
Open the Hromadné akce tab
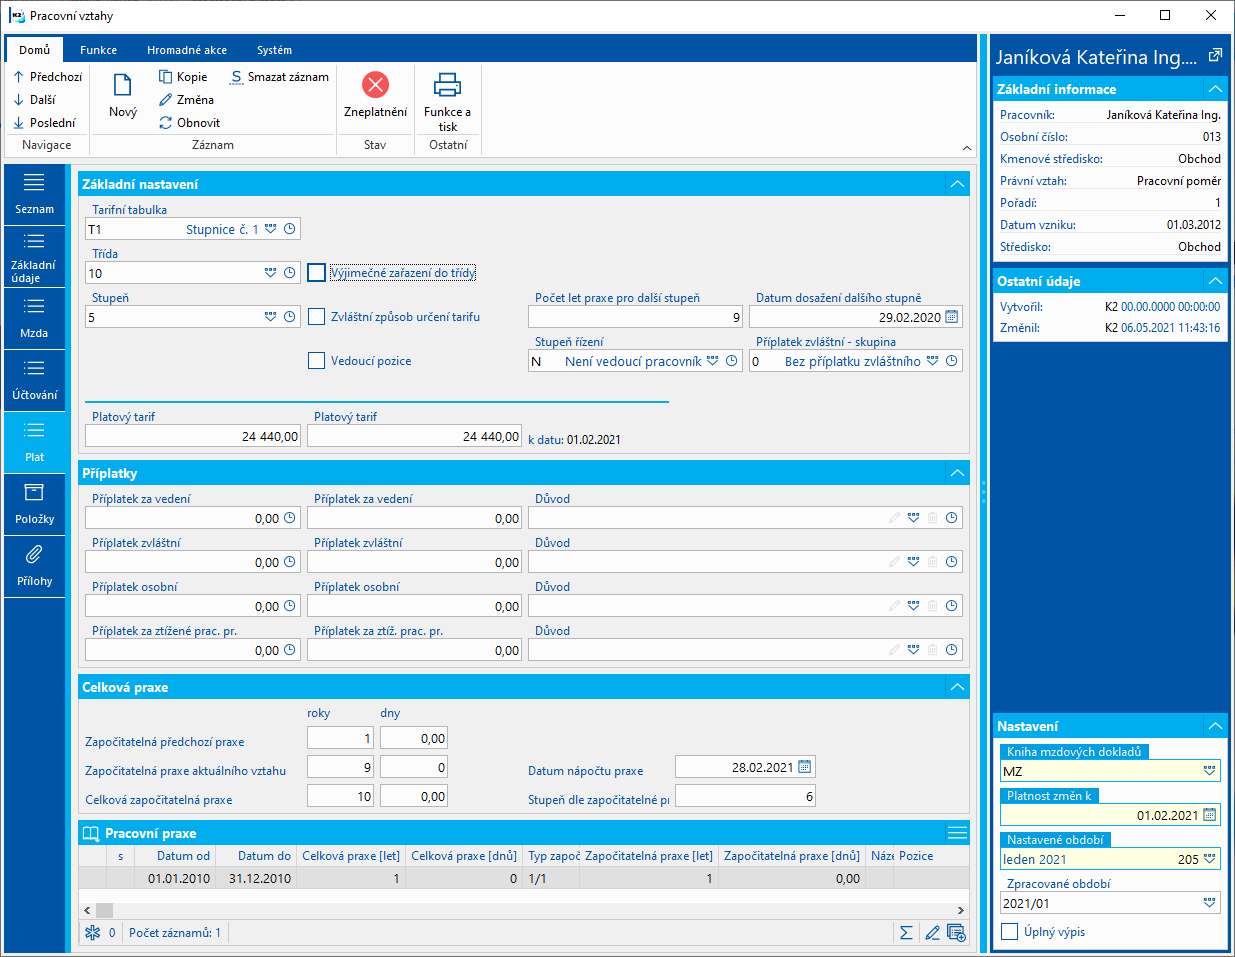(x=186, y=50)
